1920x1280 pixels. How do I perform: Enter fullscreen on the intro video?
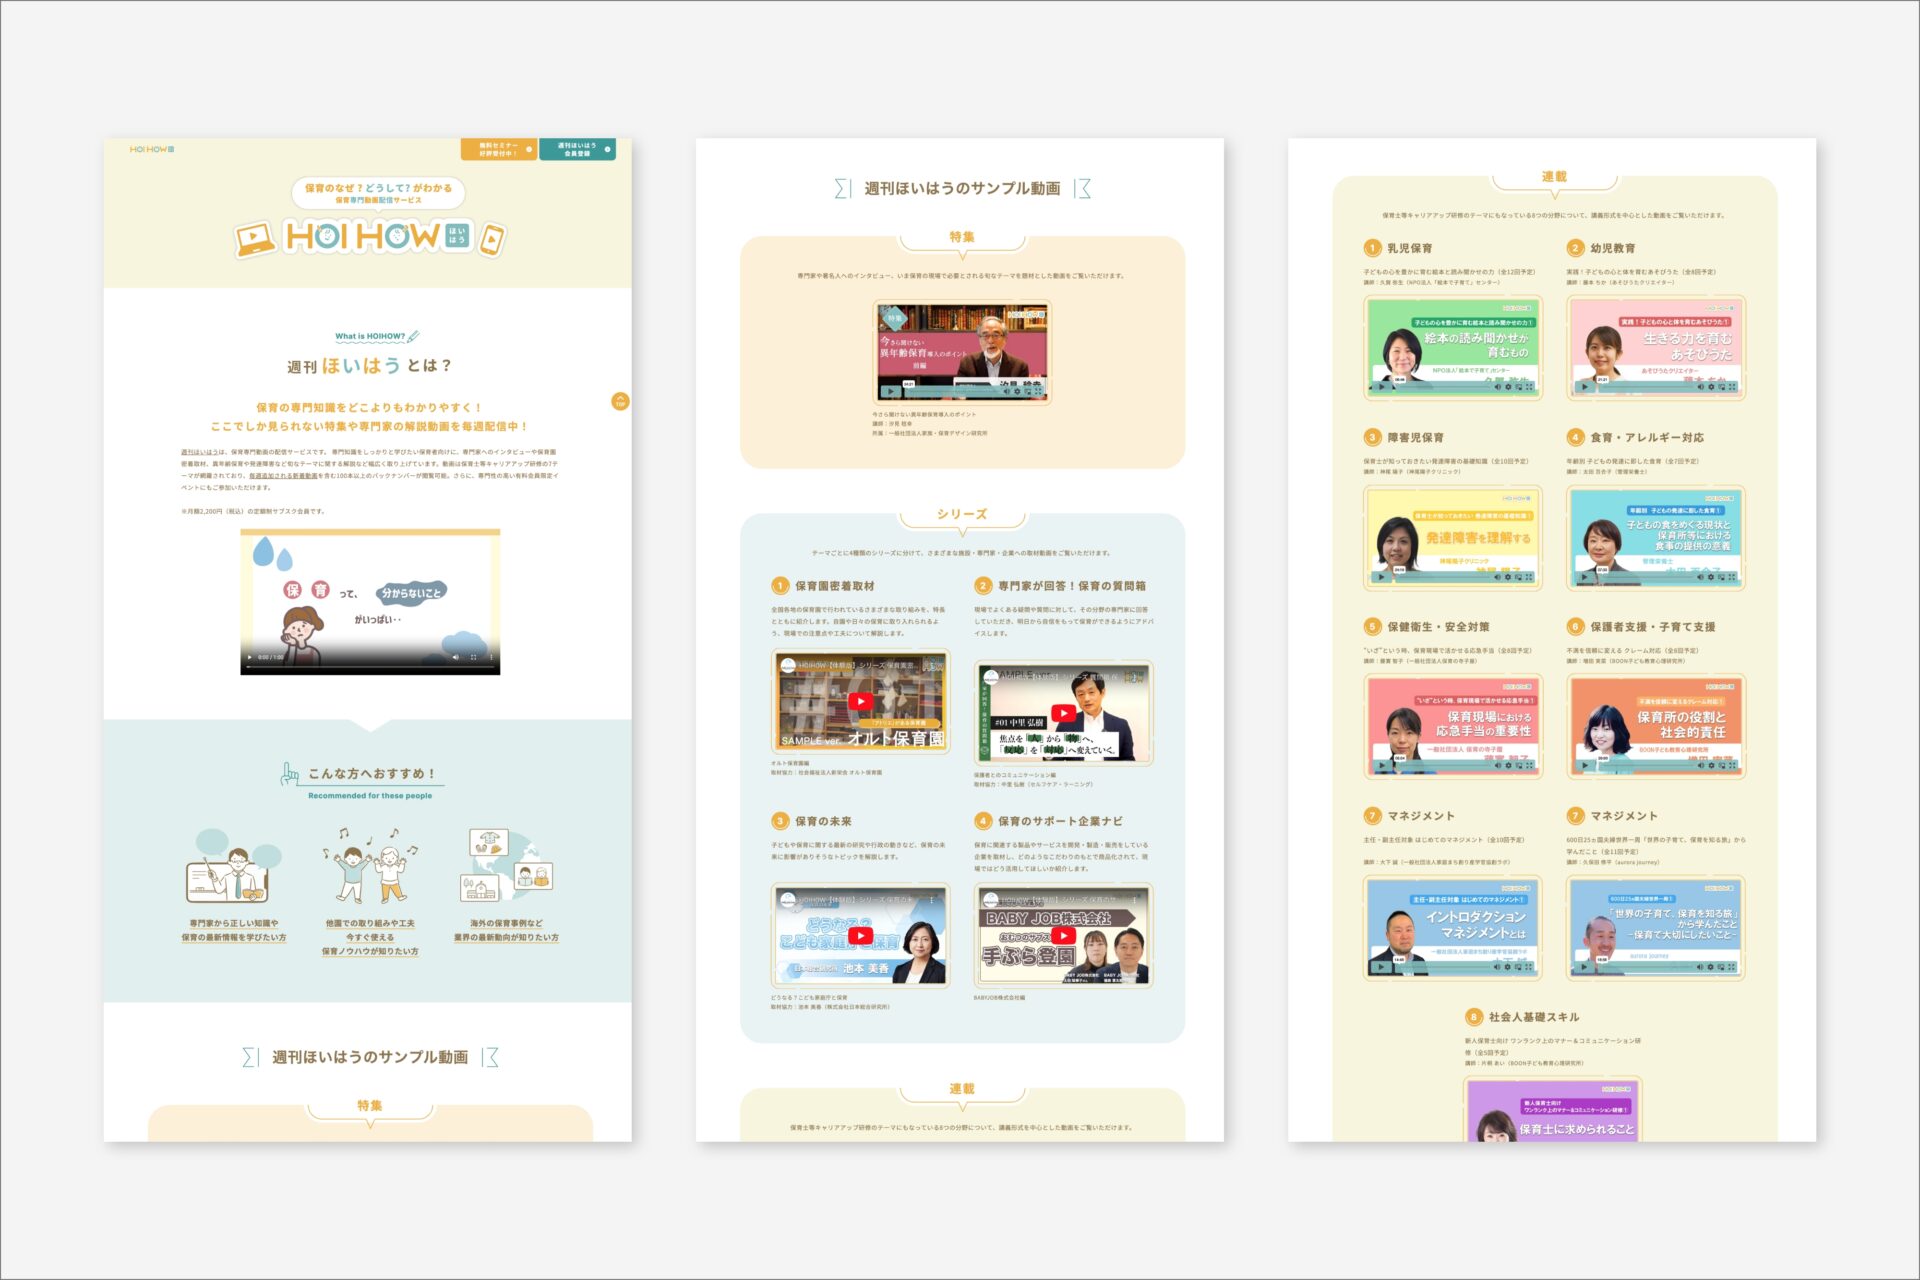[474, 657]
